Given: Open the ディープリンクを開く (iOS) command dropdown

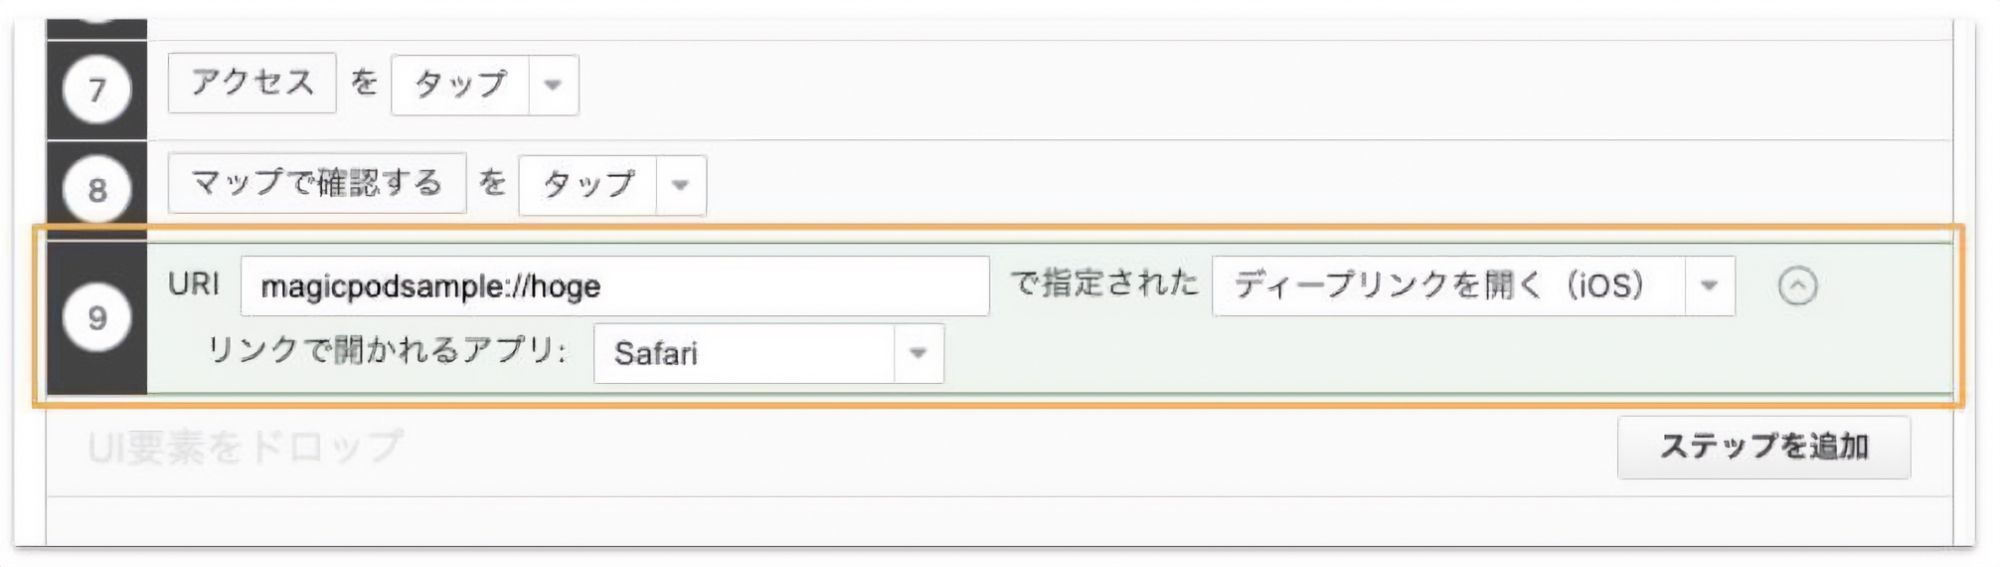Looking at the screenshot, I should coord(1448,286).
